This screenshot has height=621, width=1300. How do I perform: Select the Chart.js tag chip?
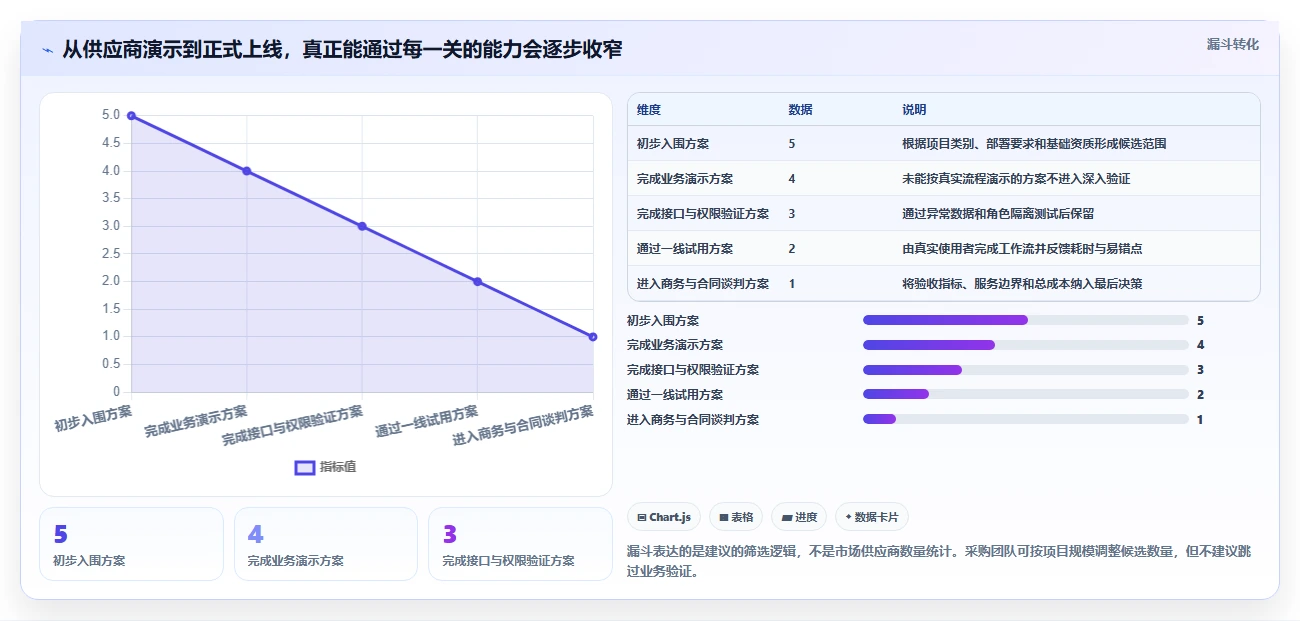(664, 517)
